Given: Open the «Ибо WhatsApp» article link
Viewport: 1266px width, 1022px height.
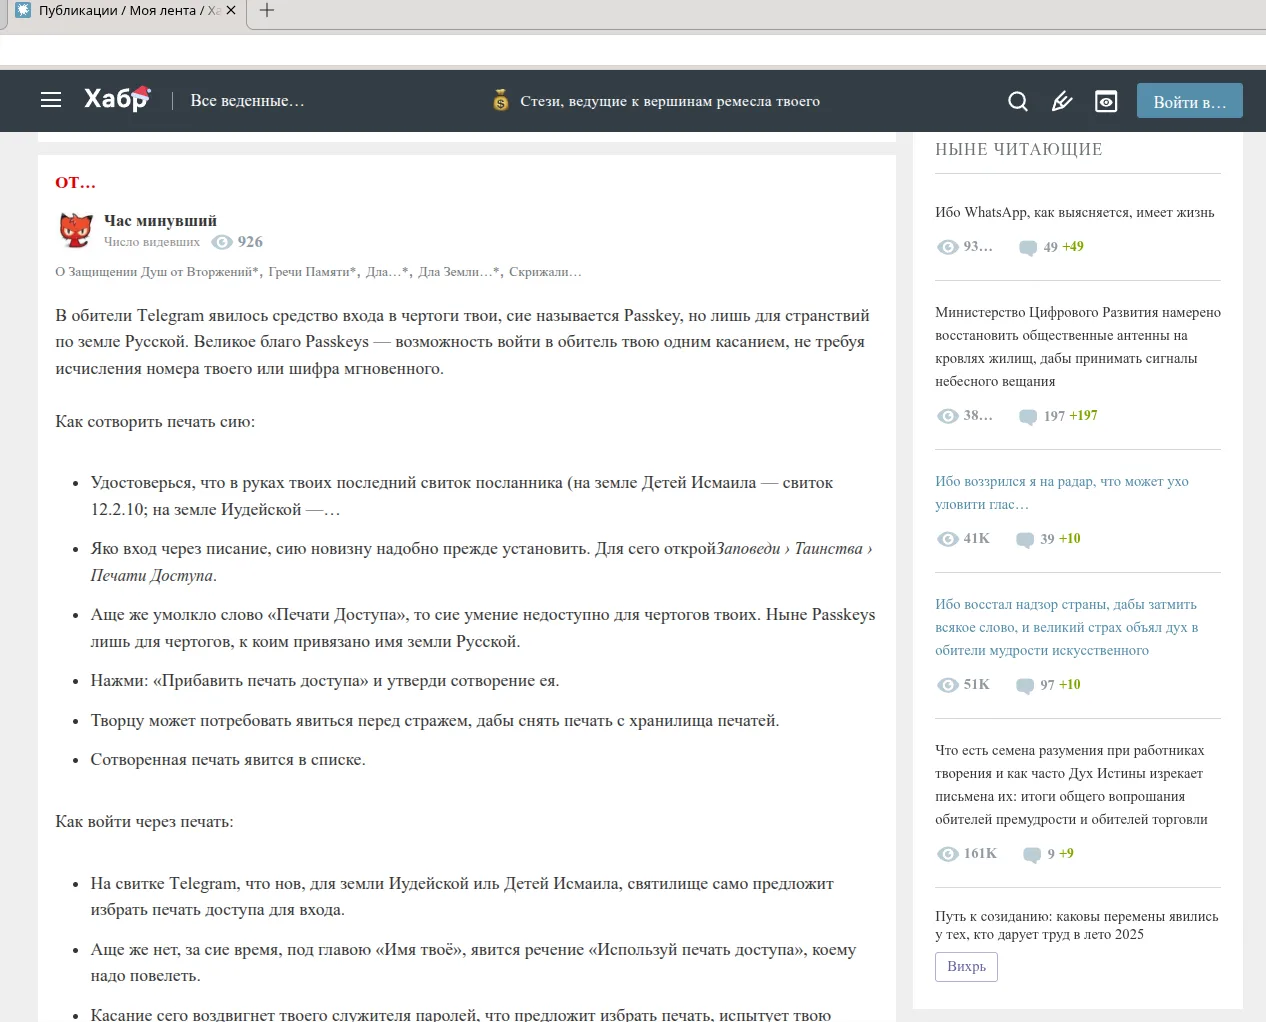Looking at the screenshot, I should tap(1074, 212).
